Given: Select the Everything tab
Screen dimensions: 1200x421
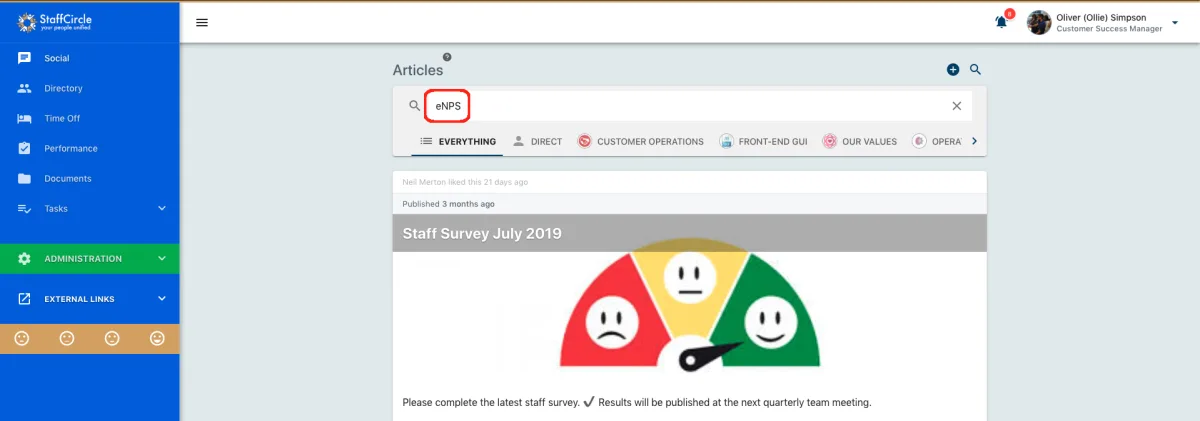Looking at the screenshot, I should point(458,141).
